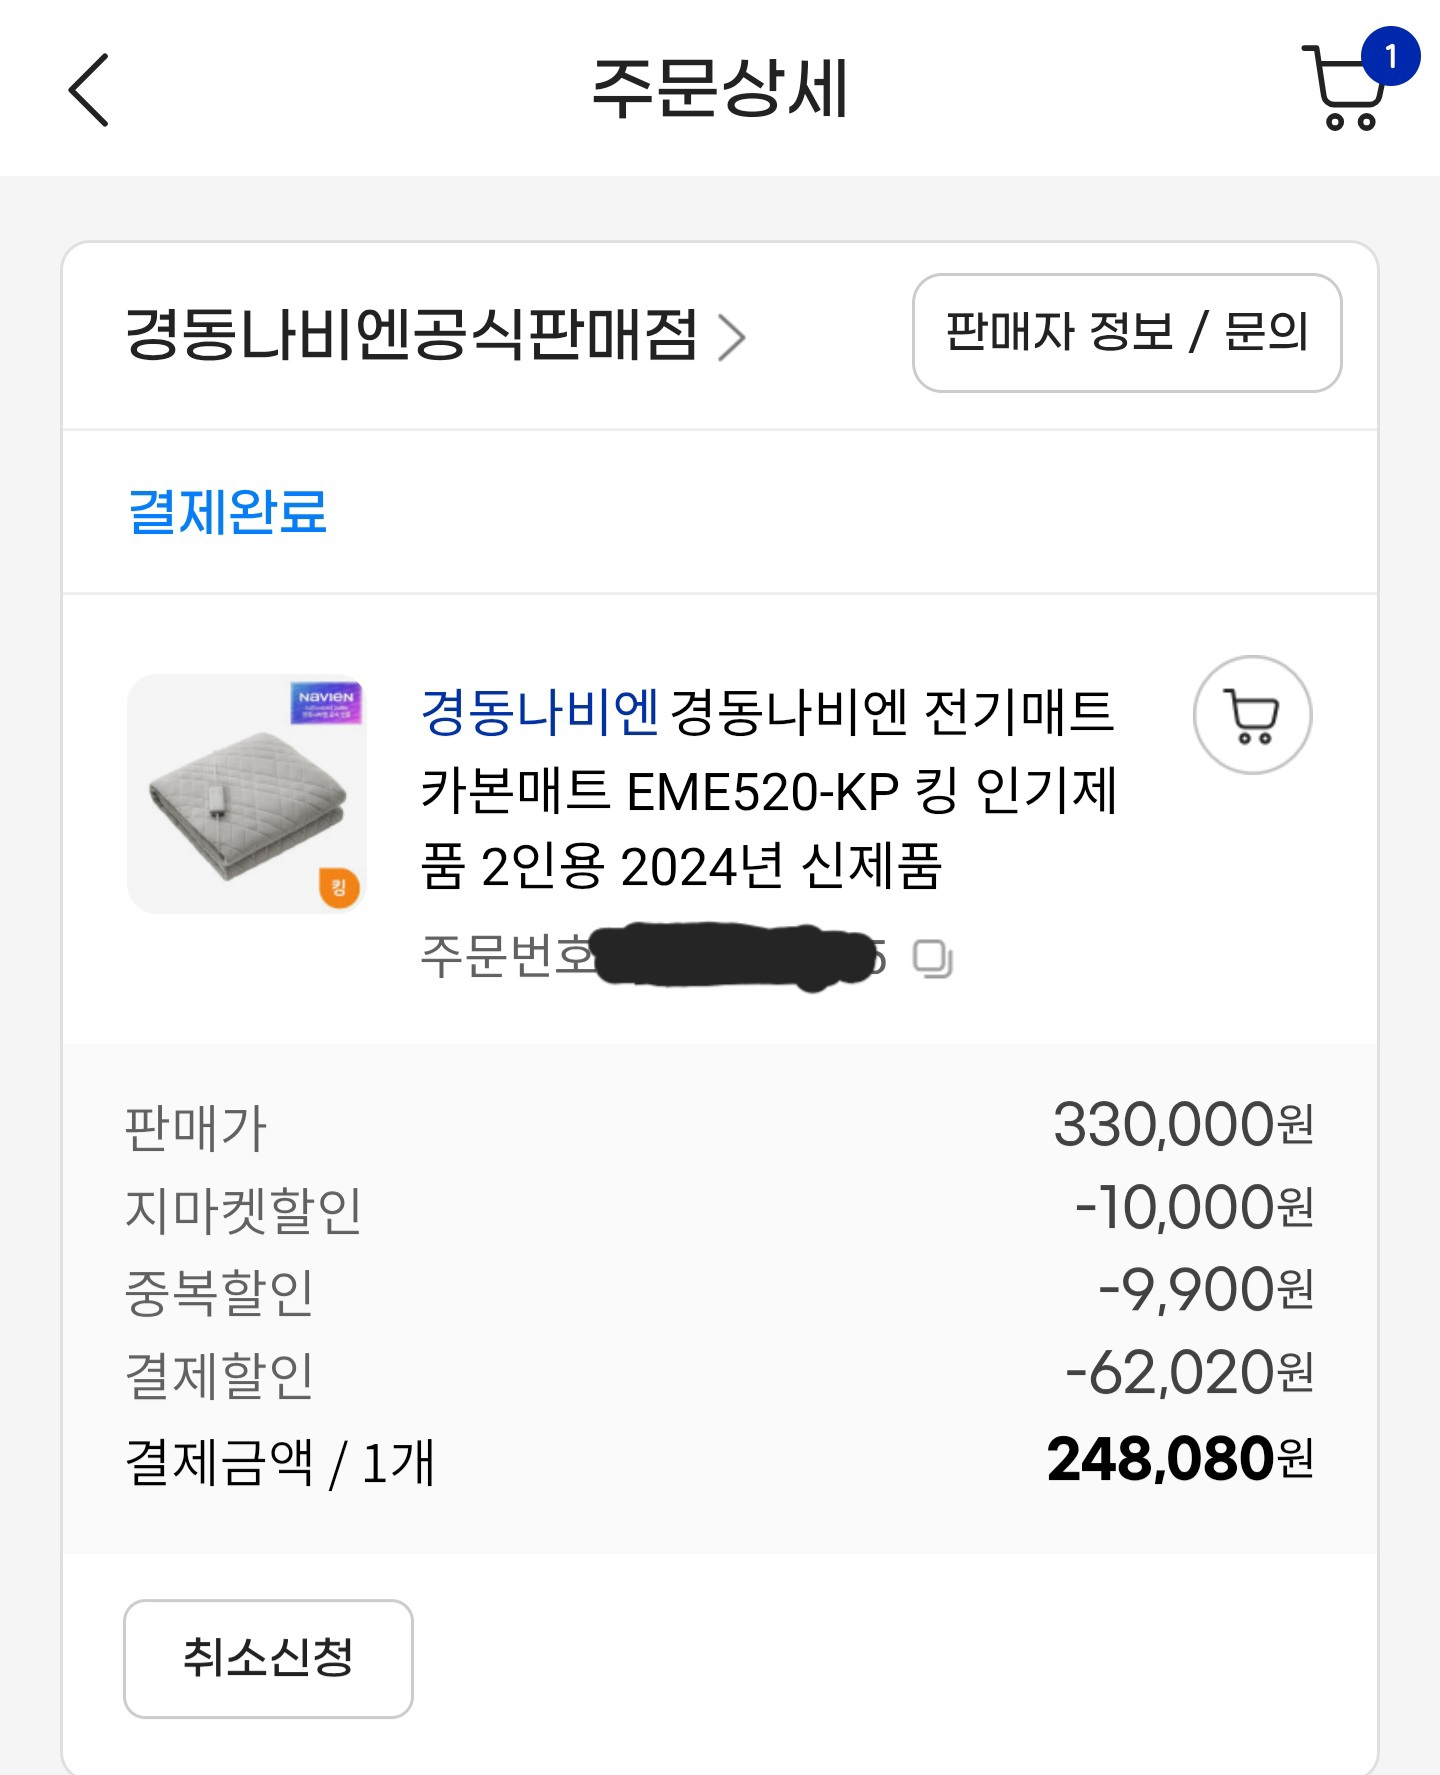Tap the blue cart count badge

1390,56
